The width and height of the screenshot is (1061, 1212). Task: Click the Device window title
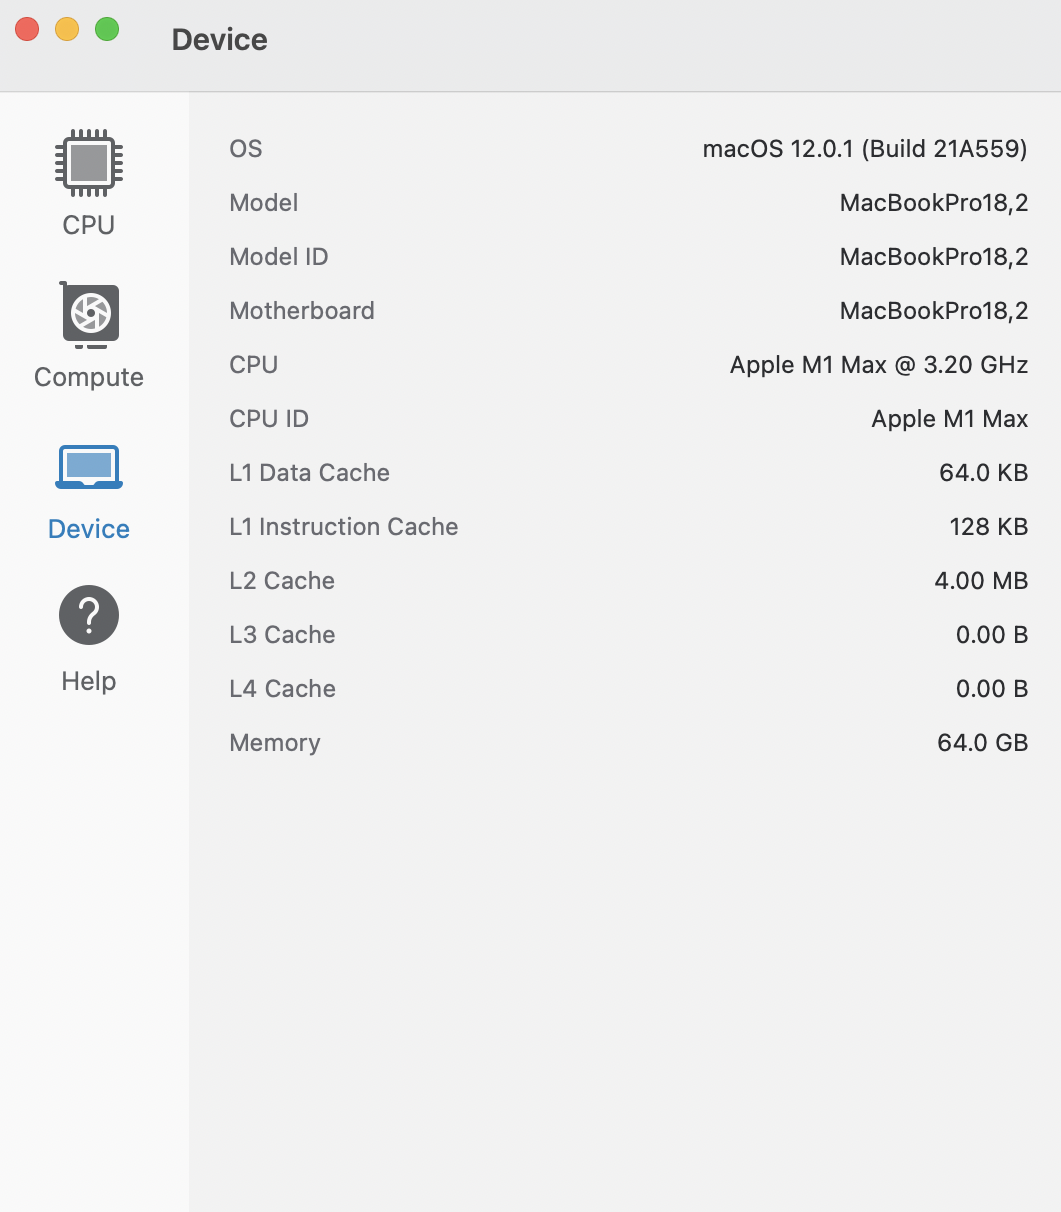pyautogui.click(x=220, y=39)
